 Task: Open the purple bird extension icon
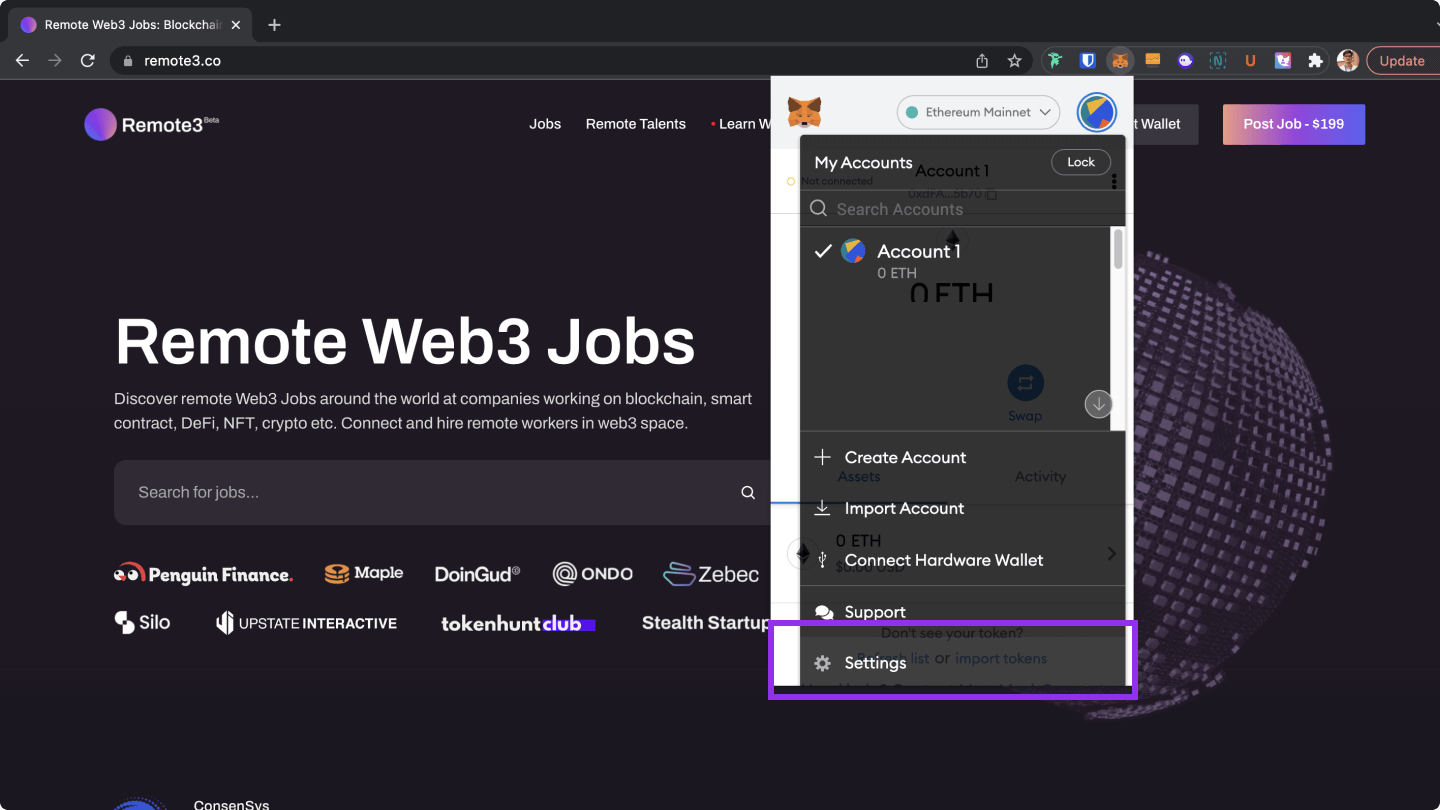point(1282,61)
